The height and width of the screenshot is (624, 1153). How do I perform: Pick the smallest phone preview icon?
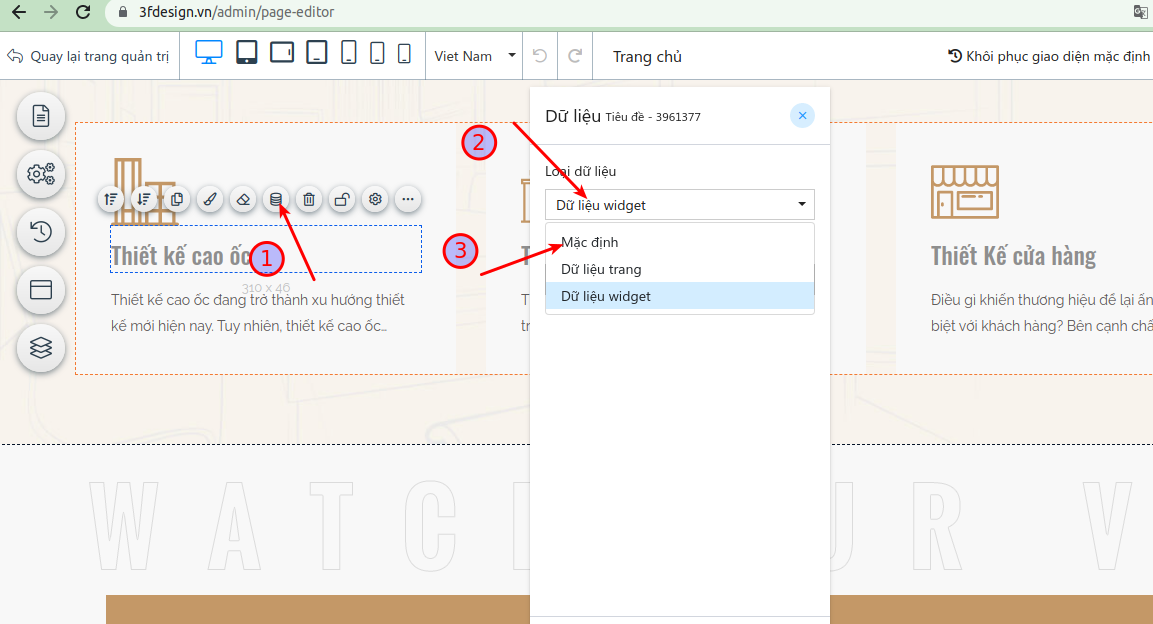tap(404, 53)
